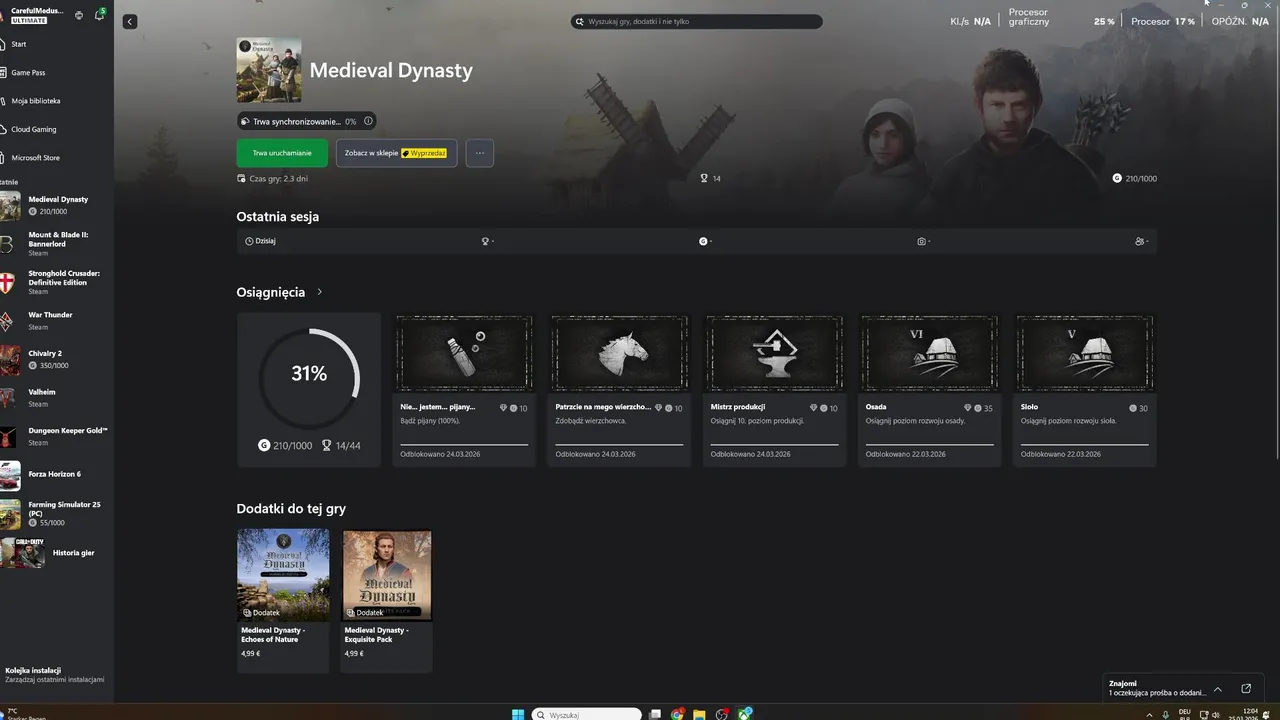
Task: Open the Mistrz produkcji anvil achievement
Action: coord(774,389)
